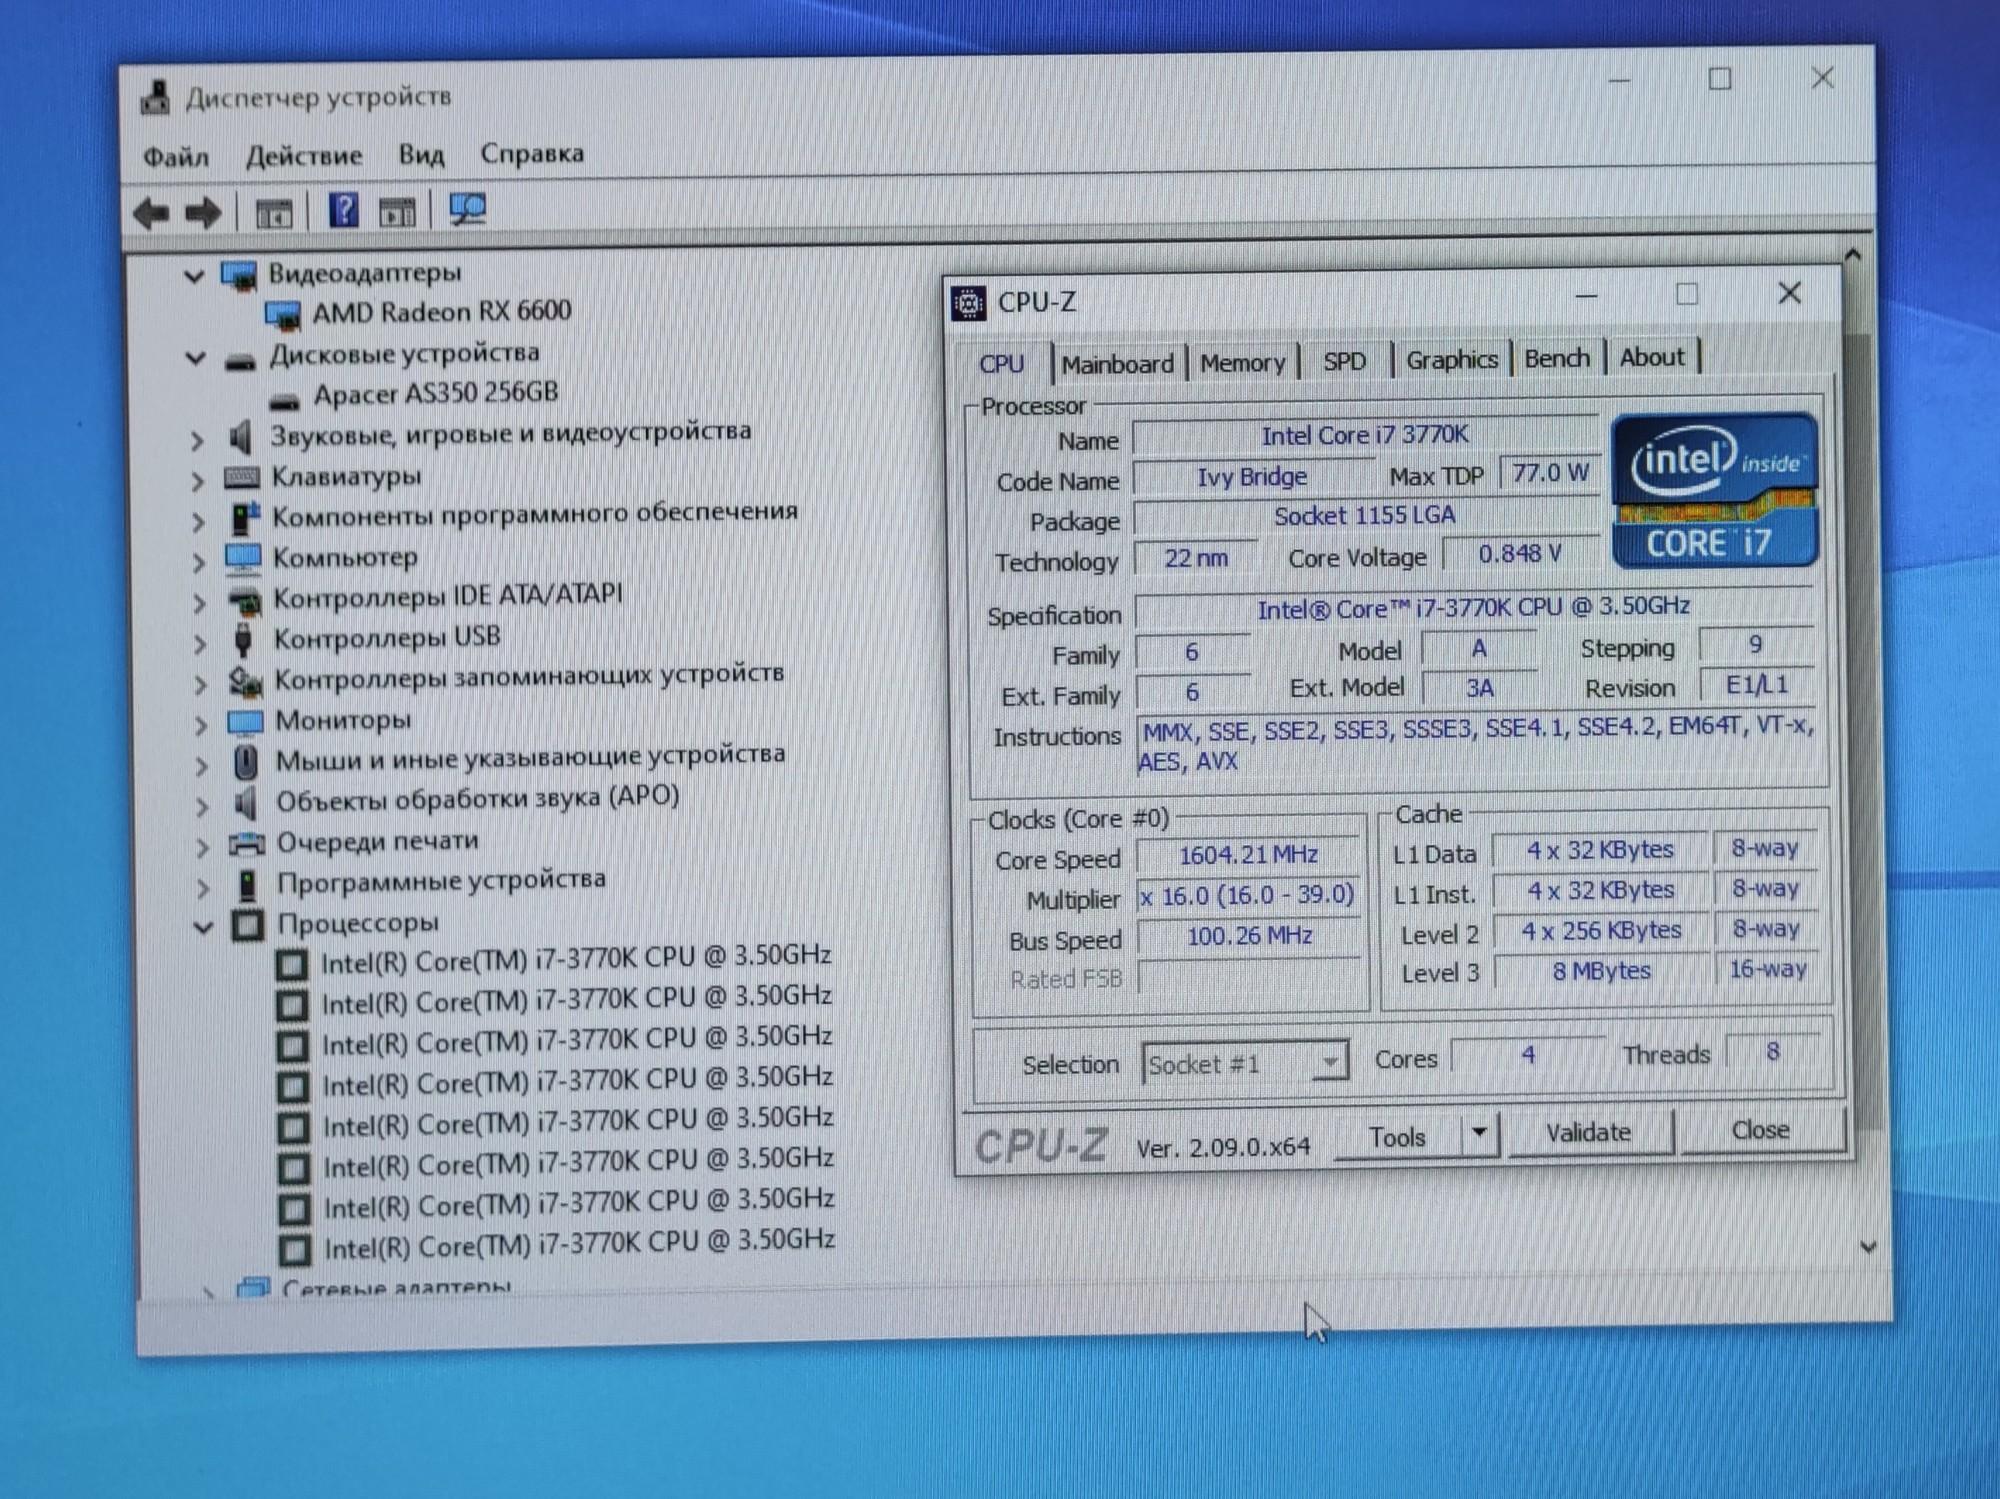
Task: Switch to the About tab in CPU-Z
Action: coord(1651,357)
